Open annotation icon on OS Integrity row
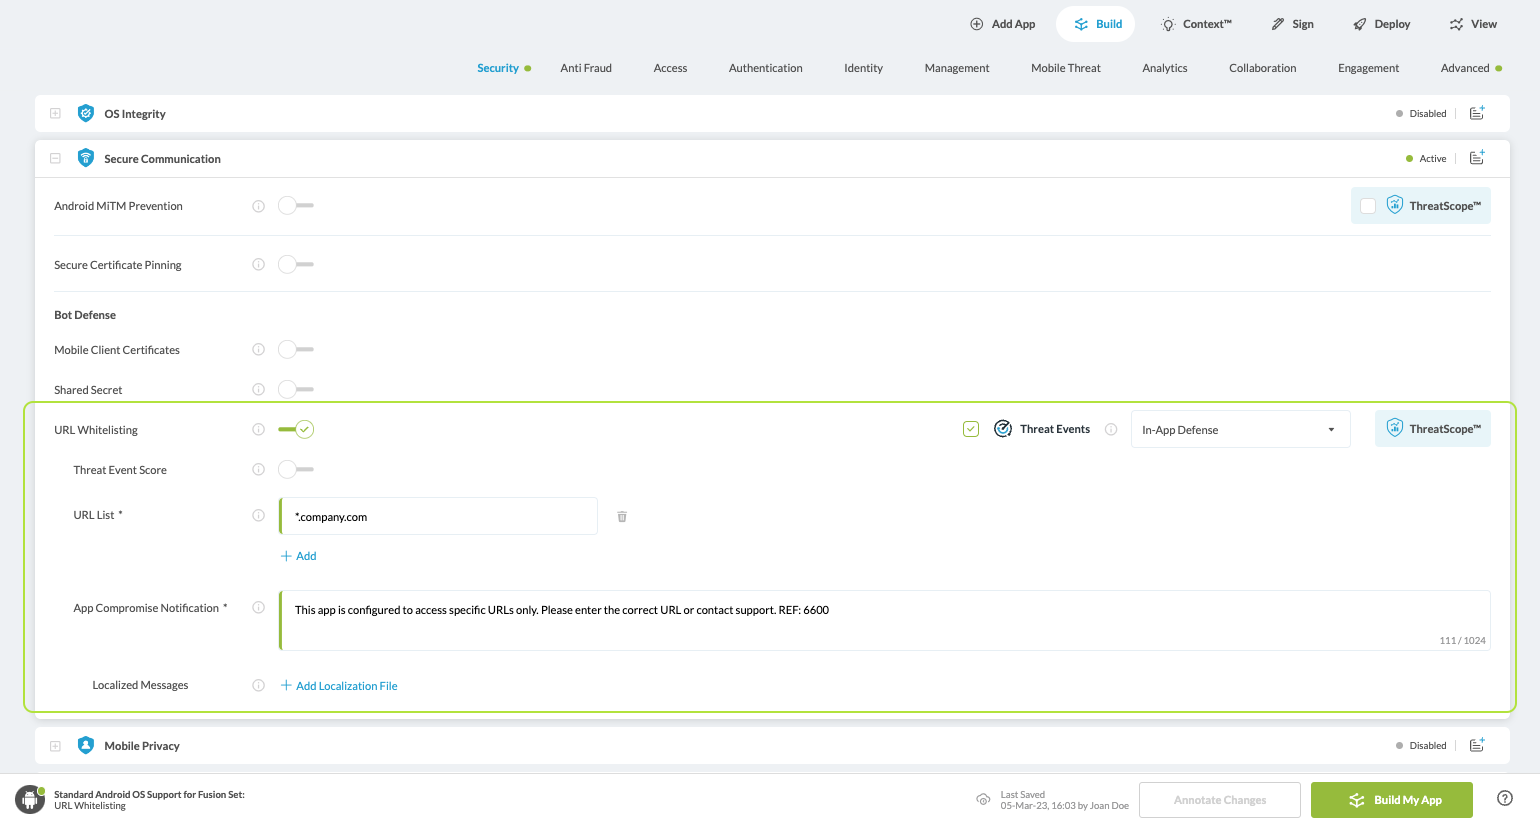1540x826 pixels. point(1477,113)
